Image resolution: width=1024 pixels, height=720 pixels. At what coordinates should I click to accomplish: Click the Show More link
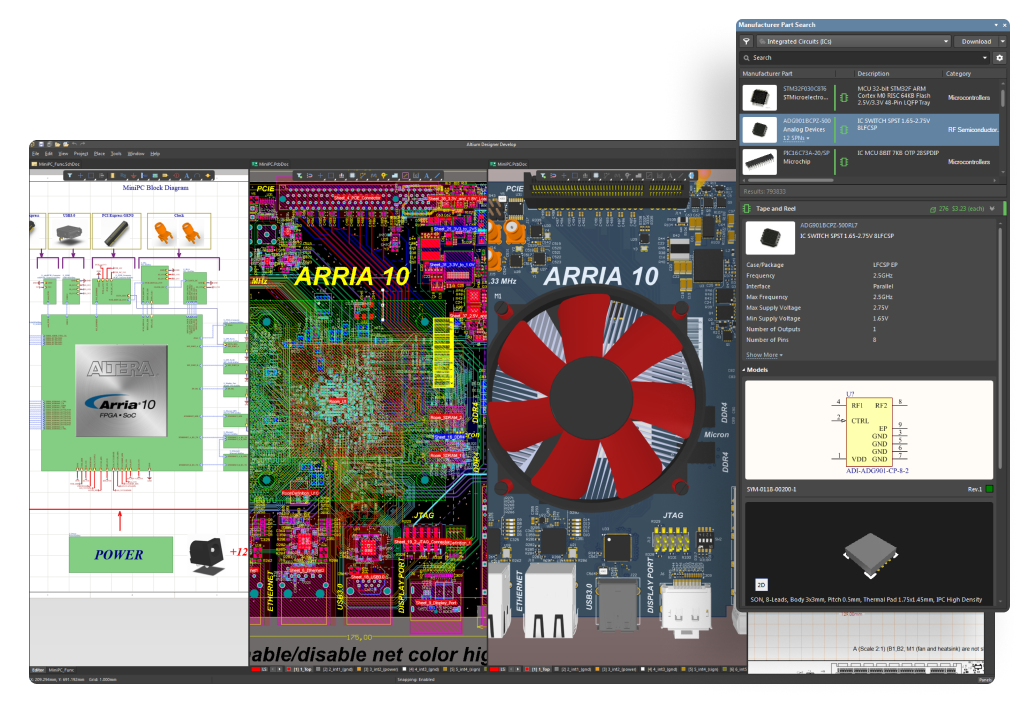764,355
